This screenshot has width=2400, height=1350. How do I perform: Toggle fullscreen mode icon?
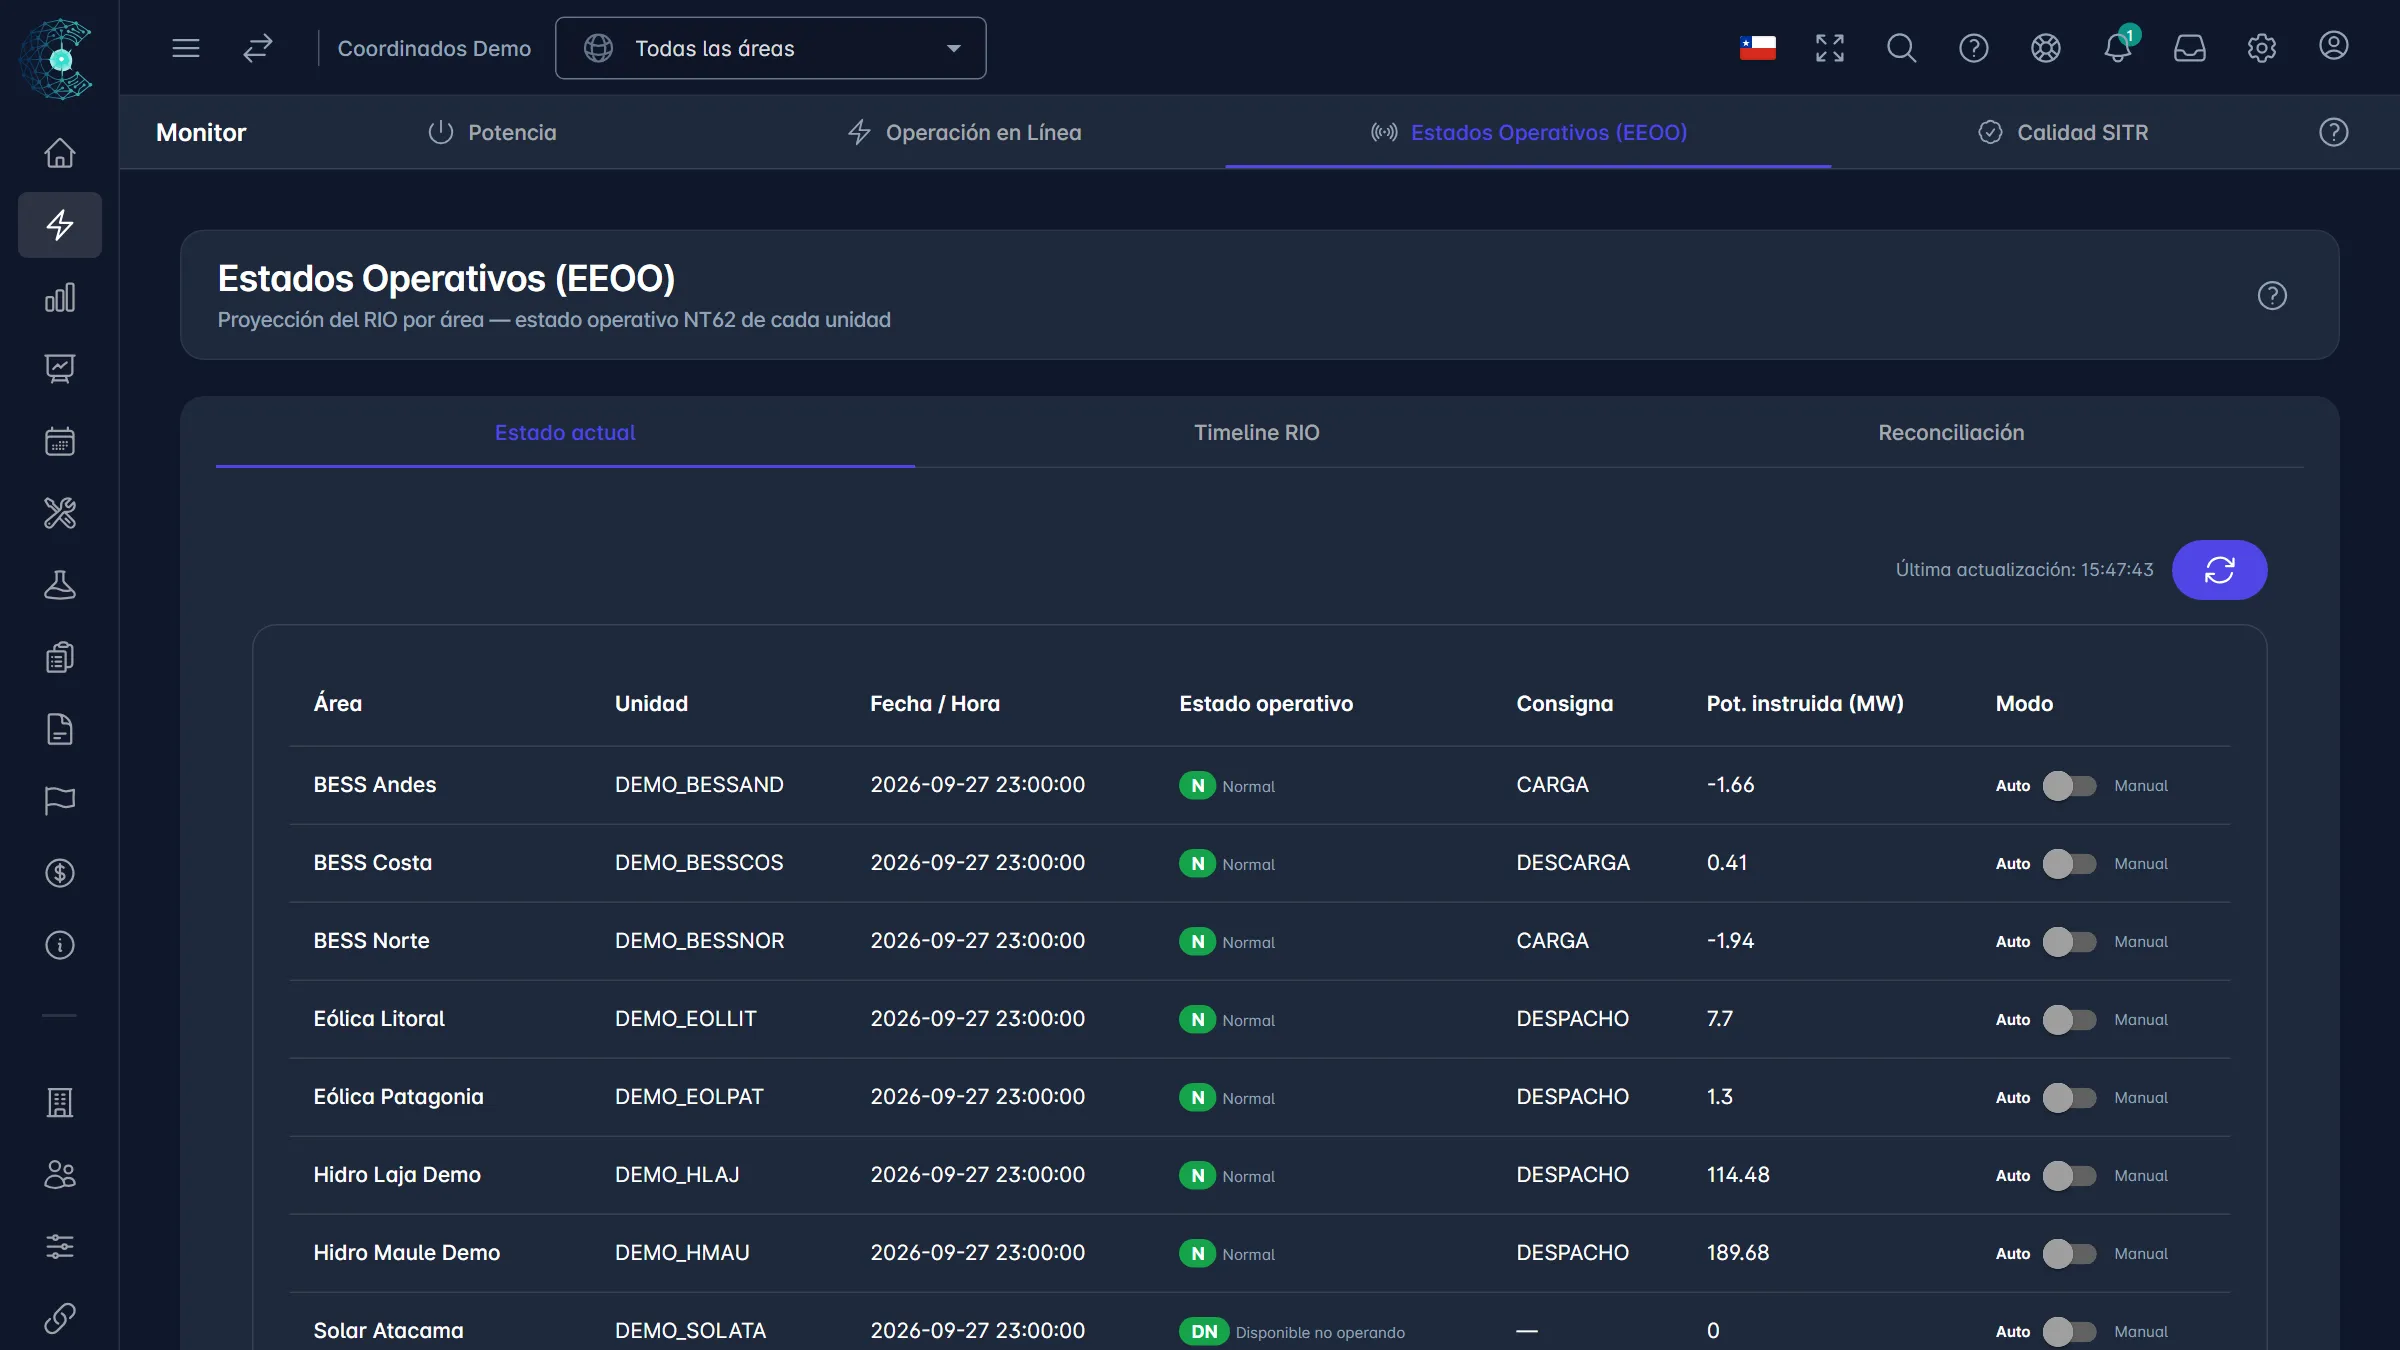[1829, 48]
